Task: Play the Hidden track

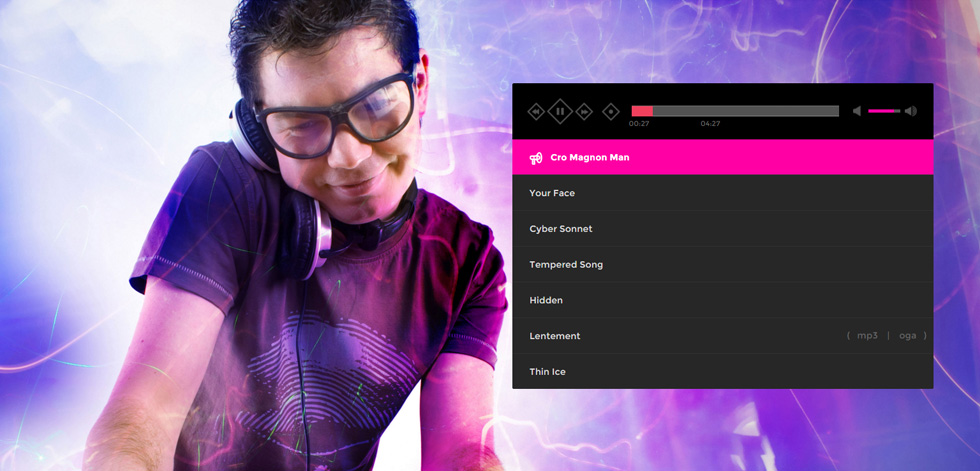Action: [722, 300]
